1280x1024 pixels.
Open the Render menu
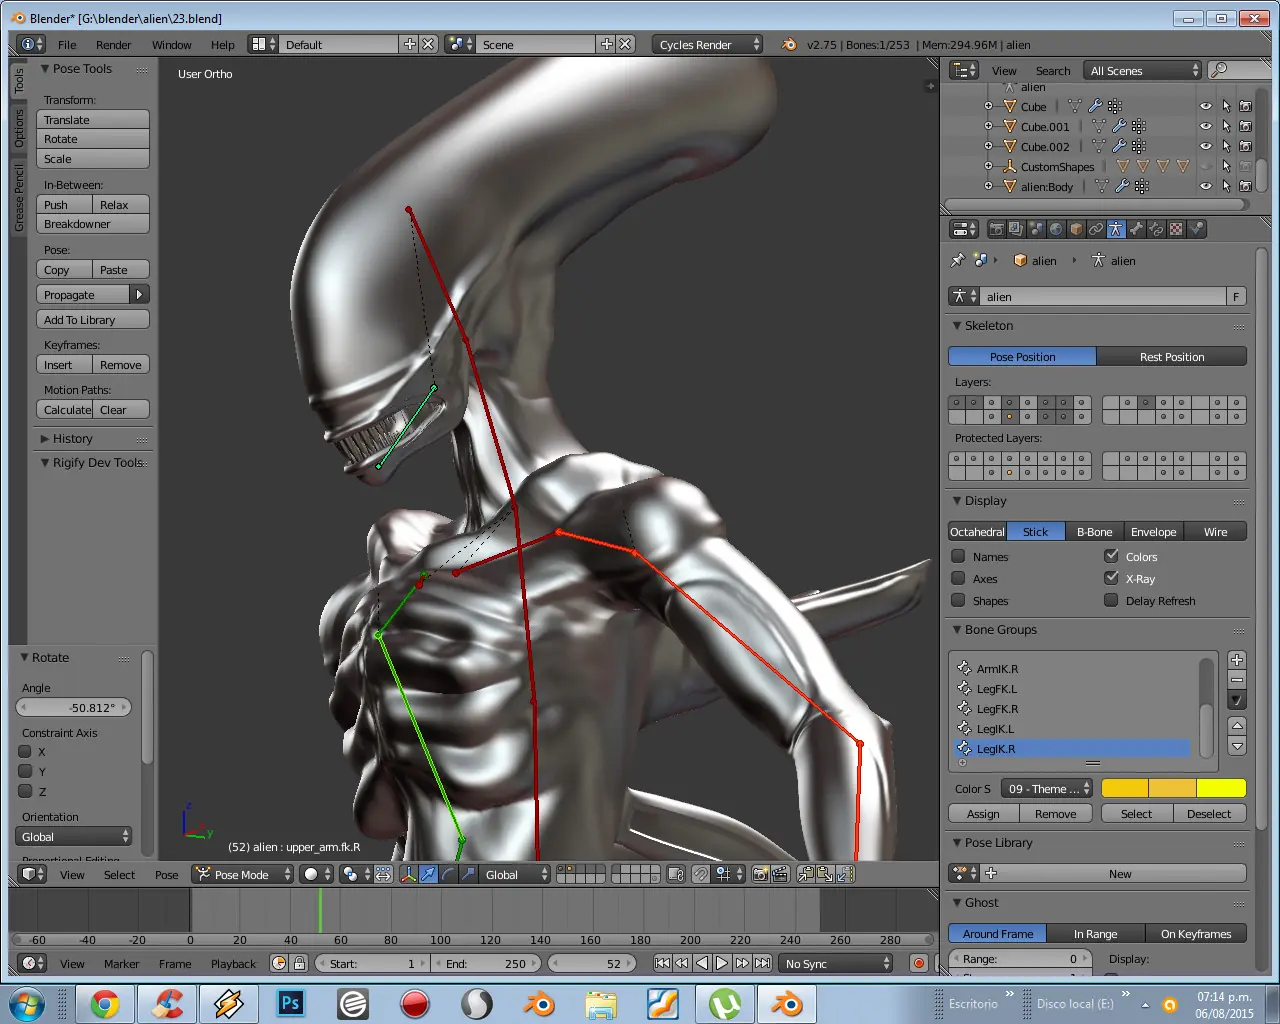pos(113,45)
